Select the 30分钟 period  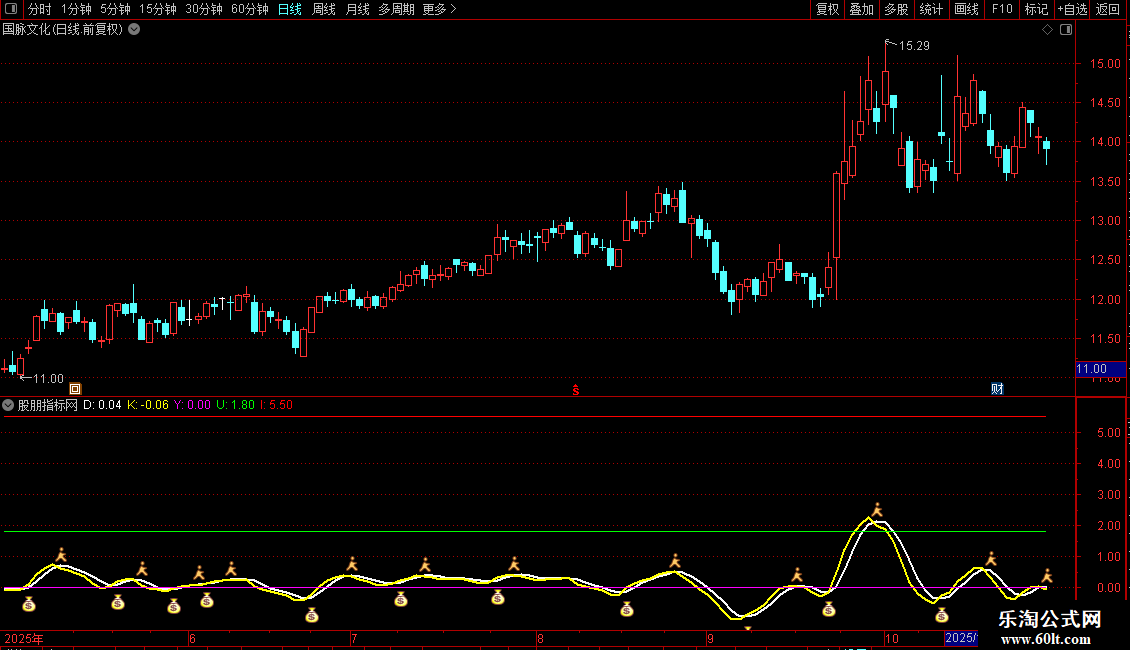(x=204, y=9)
